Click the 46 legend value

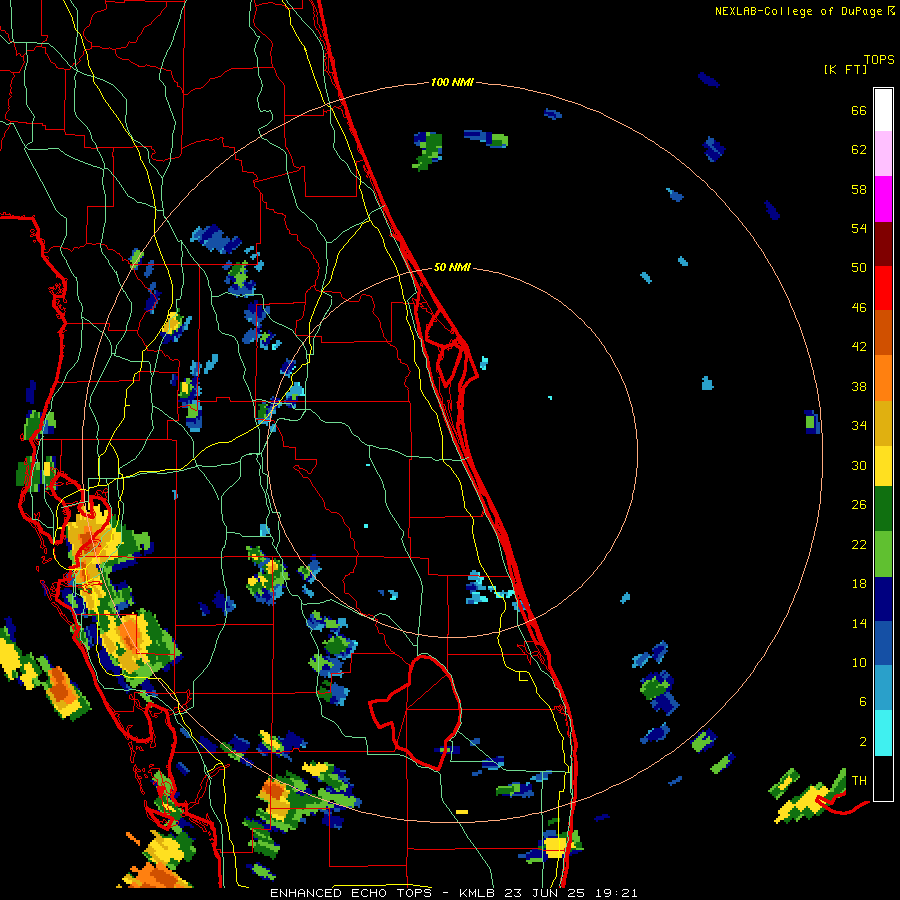[859, 308]
